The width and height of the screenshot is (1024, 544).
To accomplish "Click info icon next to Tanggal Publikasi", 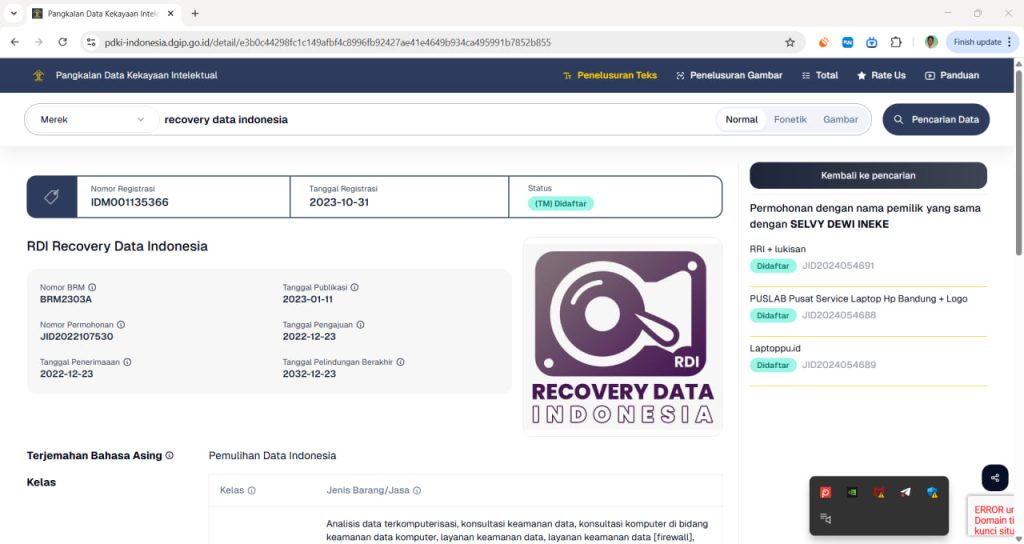I will [355, 287].
